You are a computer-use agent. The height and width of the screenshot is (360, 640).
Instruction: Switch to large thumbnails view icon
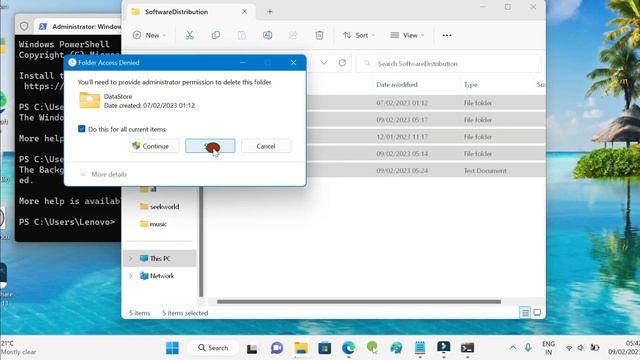(x=537, y=313)
